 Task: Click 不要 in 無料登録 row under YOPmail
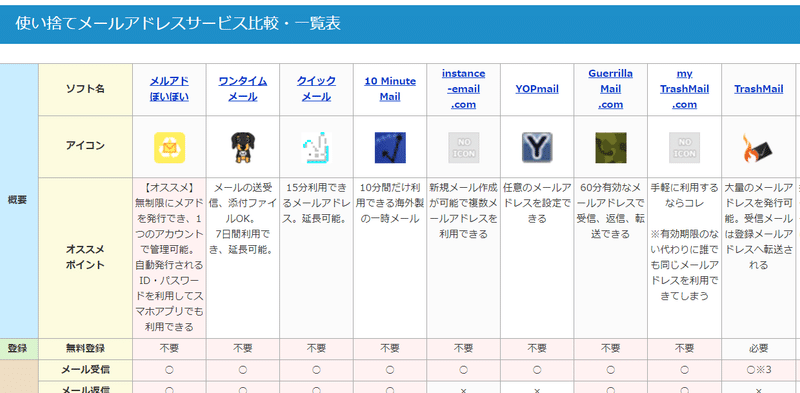tap(537, 349)
